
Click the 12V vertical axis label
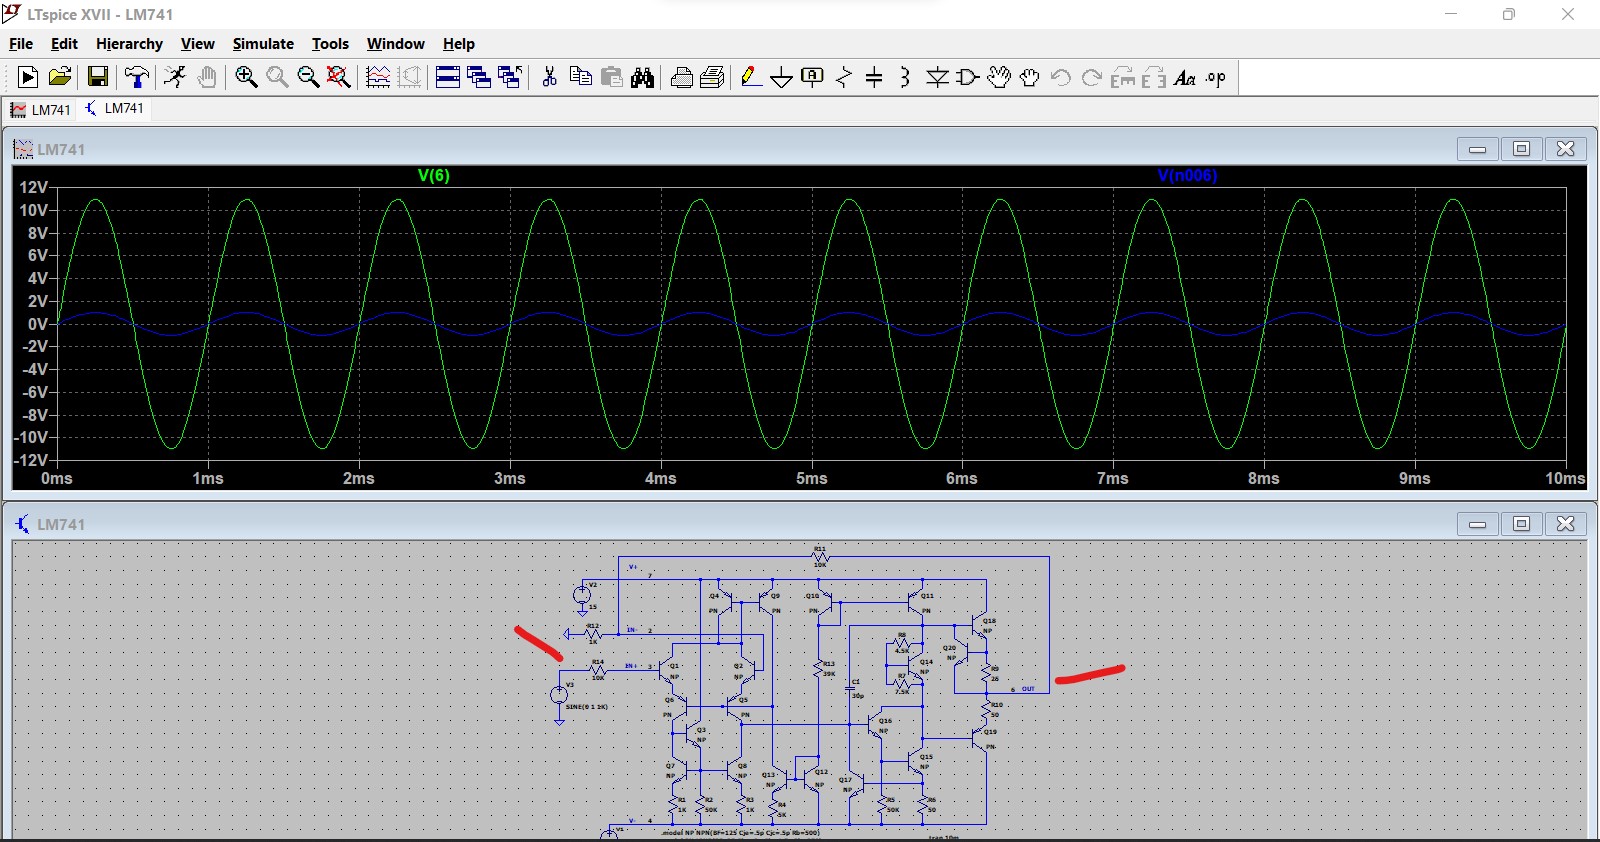[33, 187]
